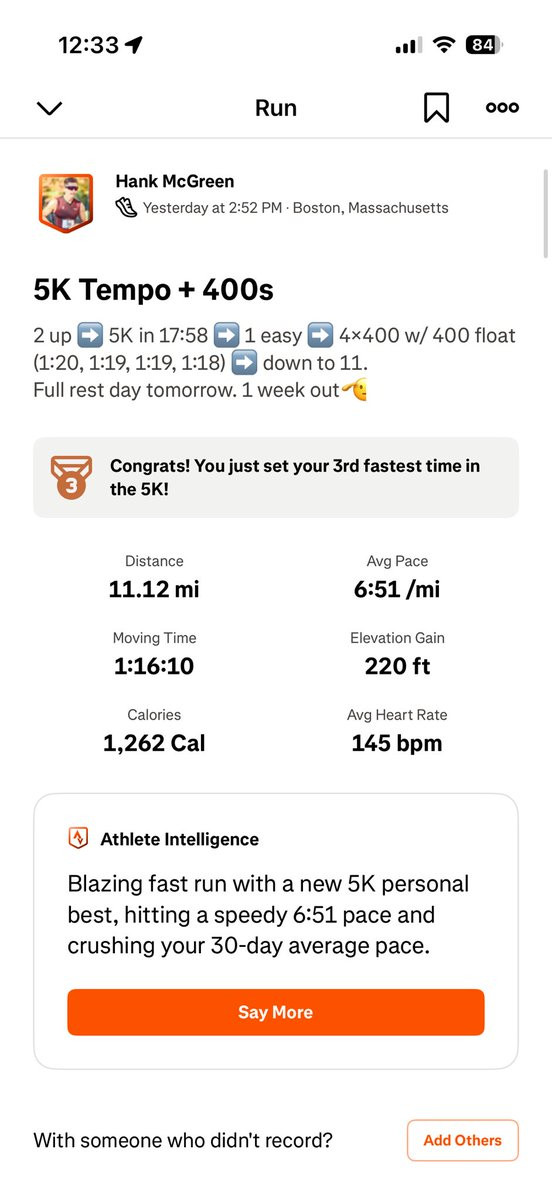Open the three-dot more options menu
The width and height of the screenshot is (552, 1200).
click(x=502, y=108)
